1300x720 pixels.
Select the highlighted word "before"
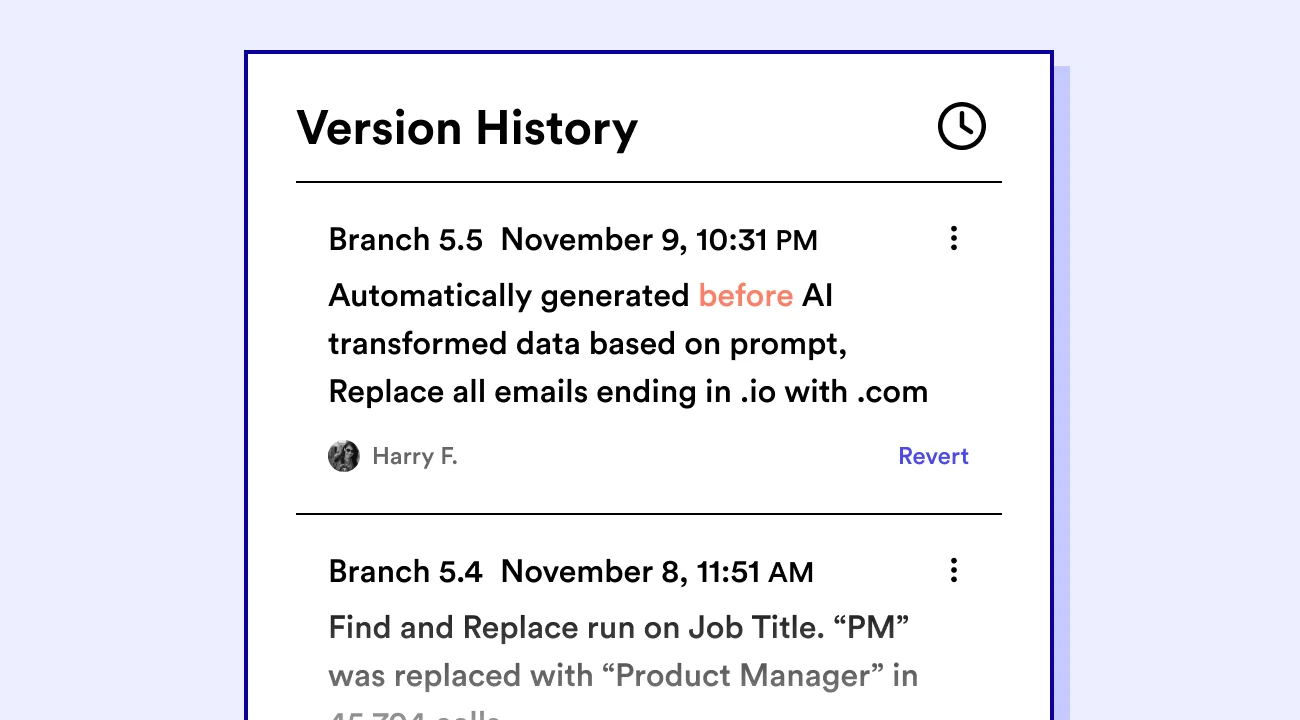pos(746,295)
